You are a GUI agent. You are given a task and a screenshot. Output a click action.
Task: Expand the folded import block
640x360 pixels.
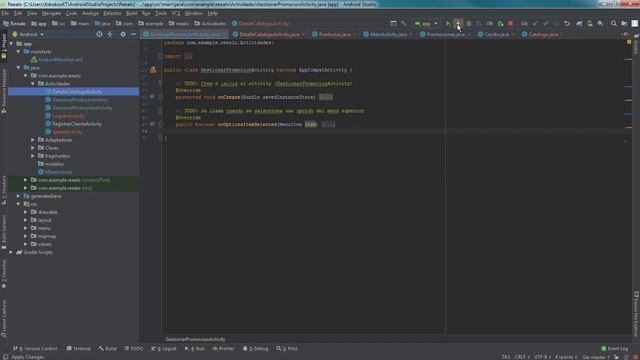[188, 56]
